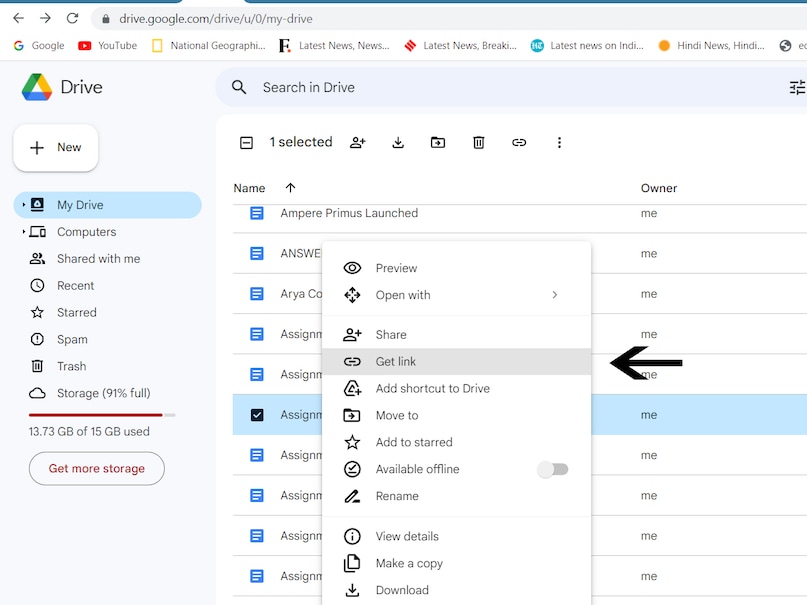The image size is (807, 605).
Task: Click the Get more storage button
Action: (97, 468)
